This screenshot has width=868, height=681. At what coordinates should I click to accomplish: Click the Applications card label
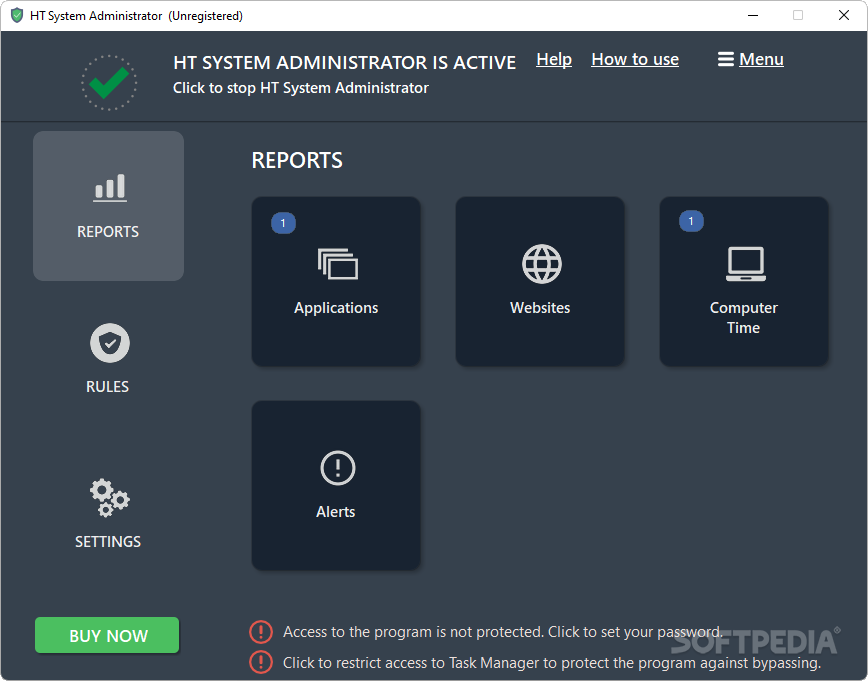[336, 308]
